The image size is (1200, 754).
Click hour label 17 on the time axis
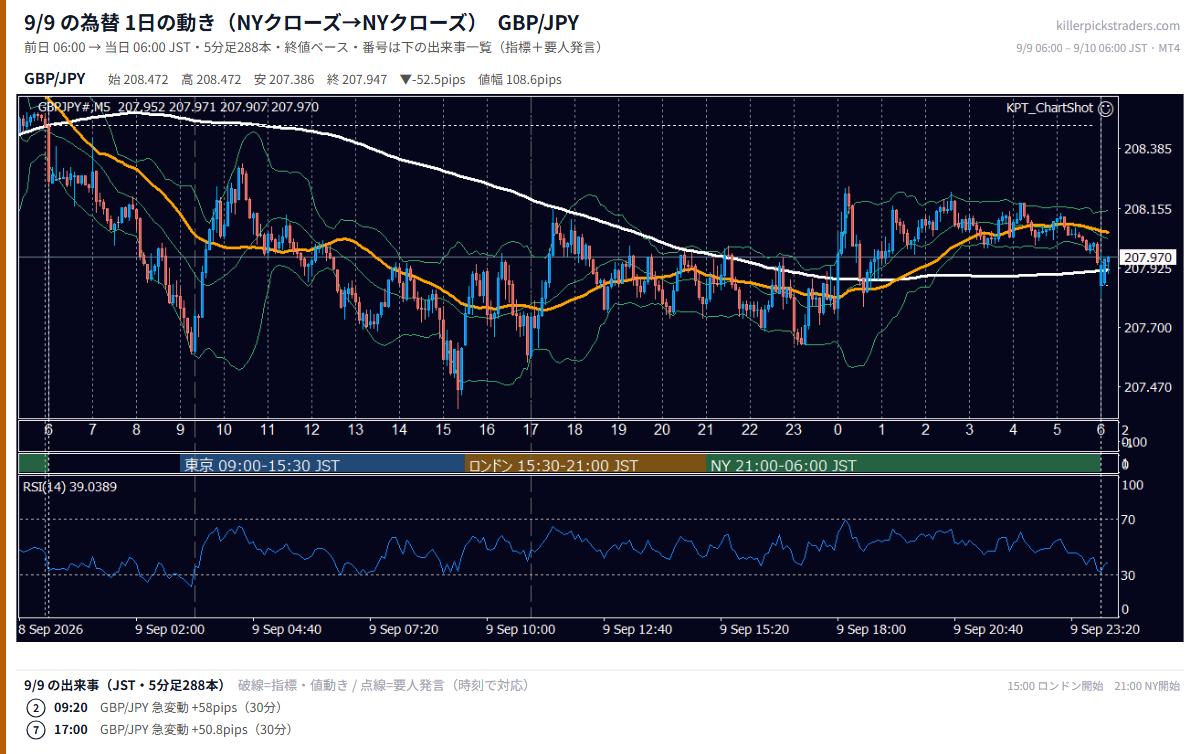pyautogui.click(x=530, y=430)
